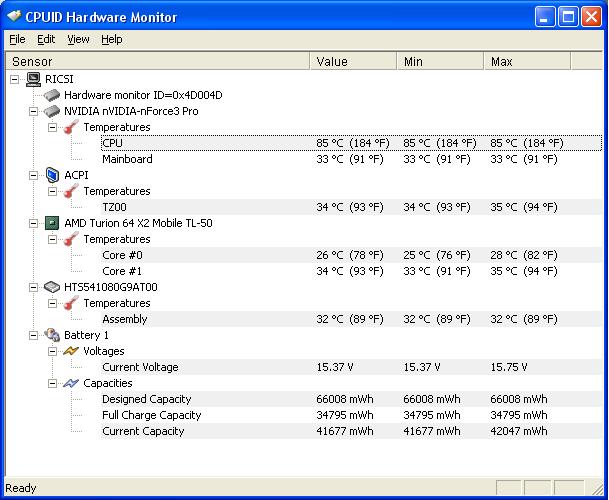Click the CPUID title bar app icon
Screen dimensions: 609x500
click(x=14, y=16)
